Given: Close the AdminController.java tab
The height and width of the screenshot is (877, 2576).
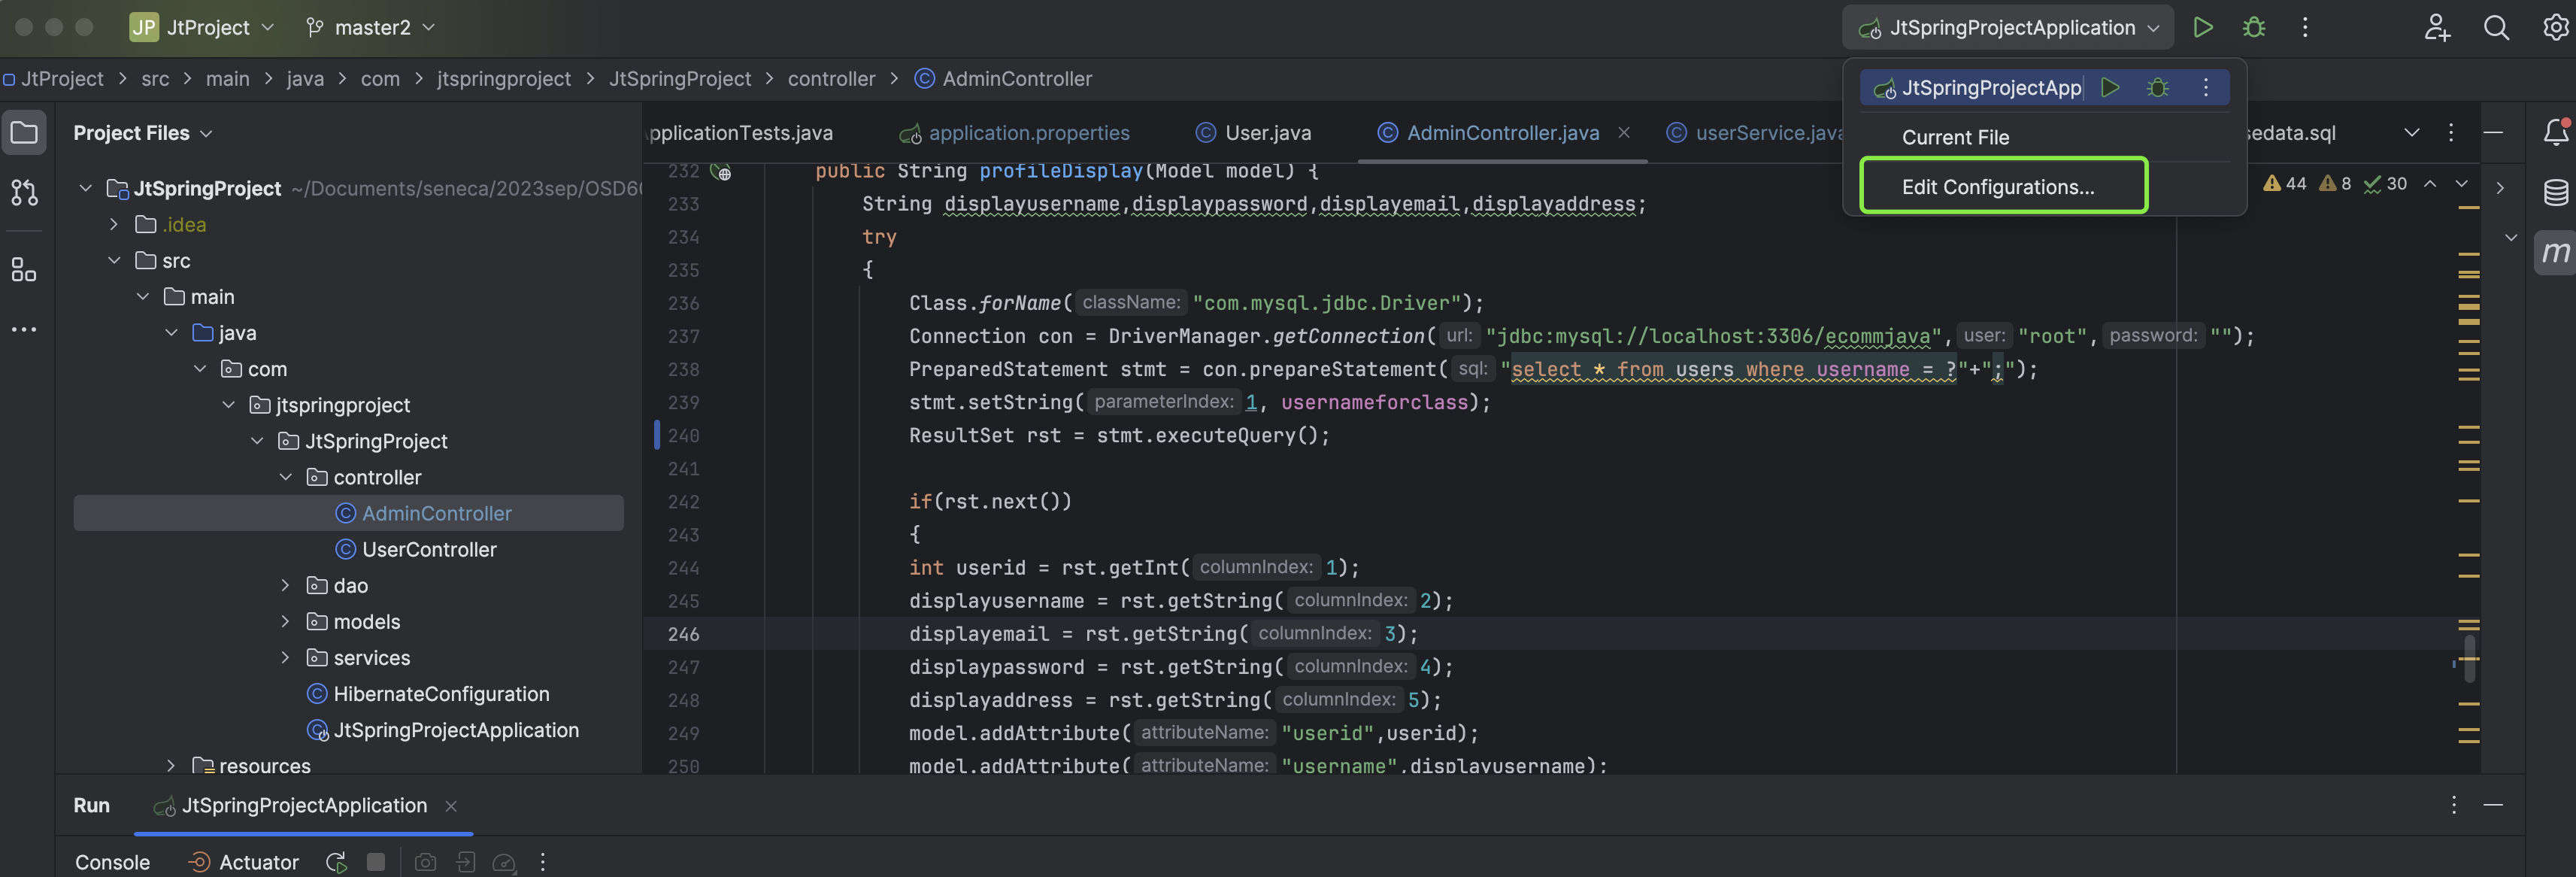Looking at the screenshot, I should pos(1624,133).
